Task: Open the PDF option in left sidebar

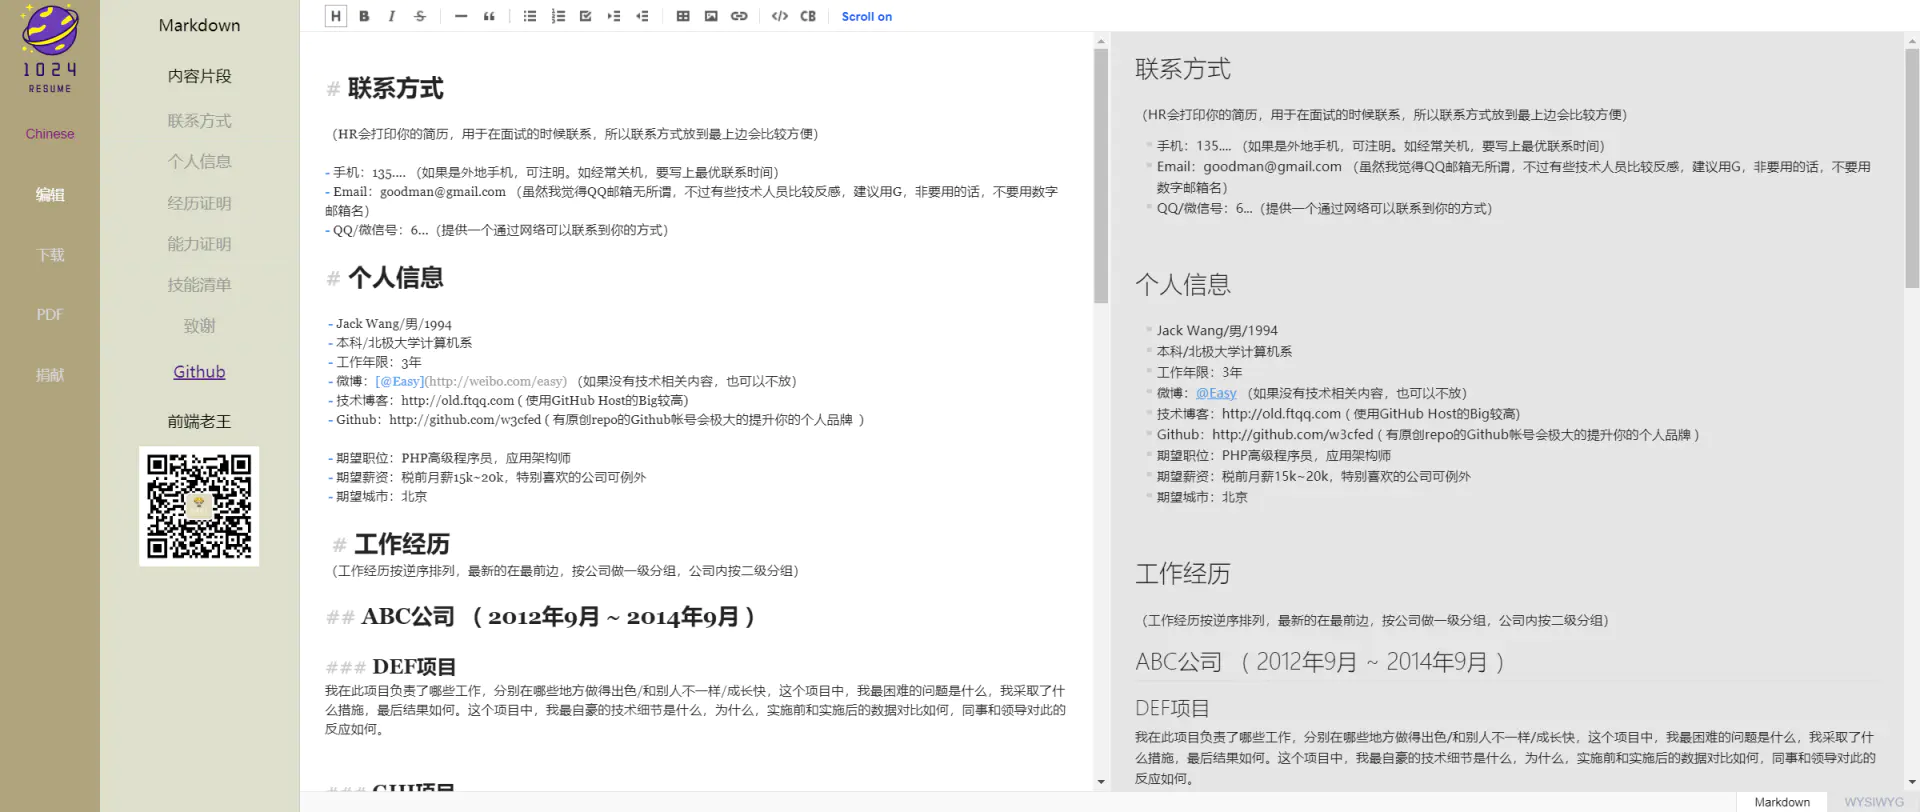Action: coord(50,315)
